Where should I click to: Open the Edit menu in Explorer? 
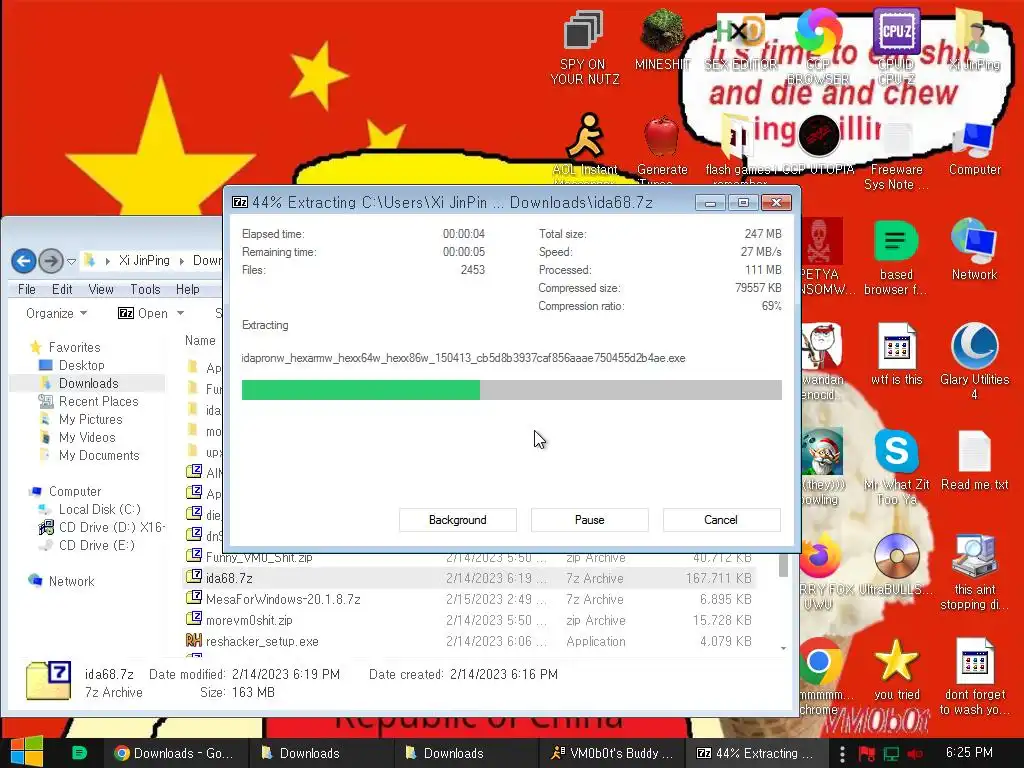pos(62,289)
